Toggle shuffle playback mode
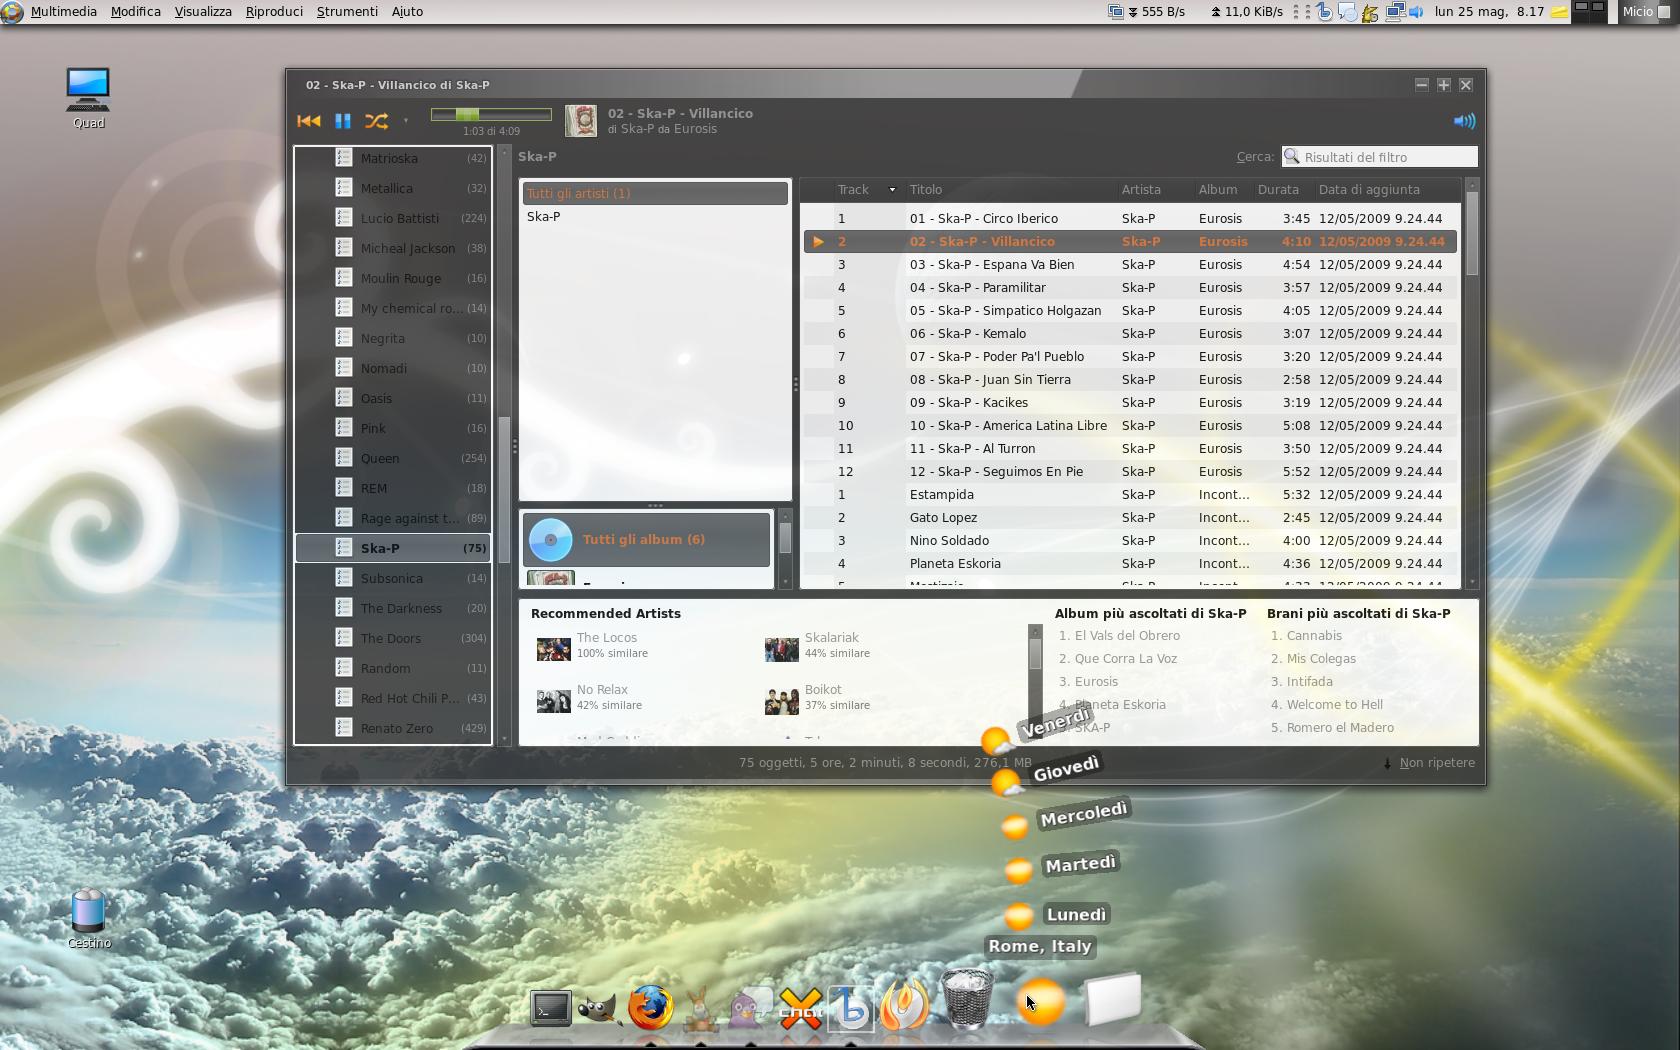This screenshot has width=1680, height=1050. [x=376, y=121]
